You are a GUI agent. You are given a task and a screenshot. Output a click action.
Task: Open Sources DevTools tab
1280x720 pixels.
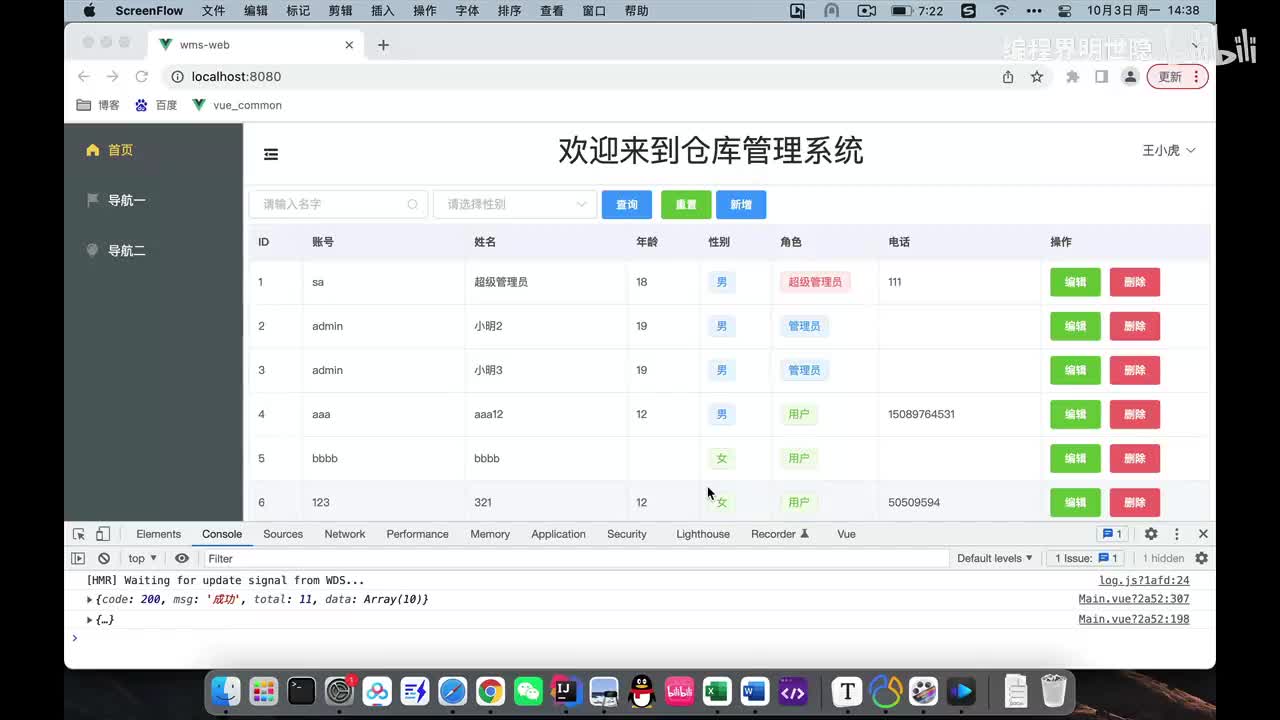point(283,534)
